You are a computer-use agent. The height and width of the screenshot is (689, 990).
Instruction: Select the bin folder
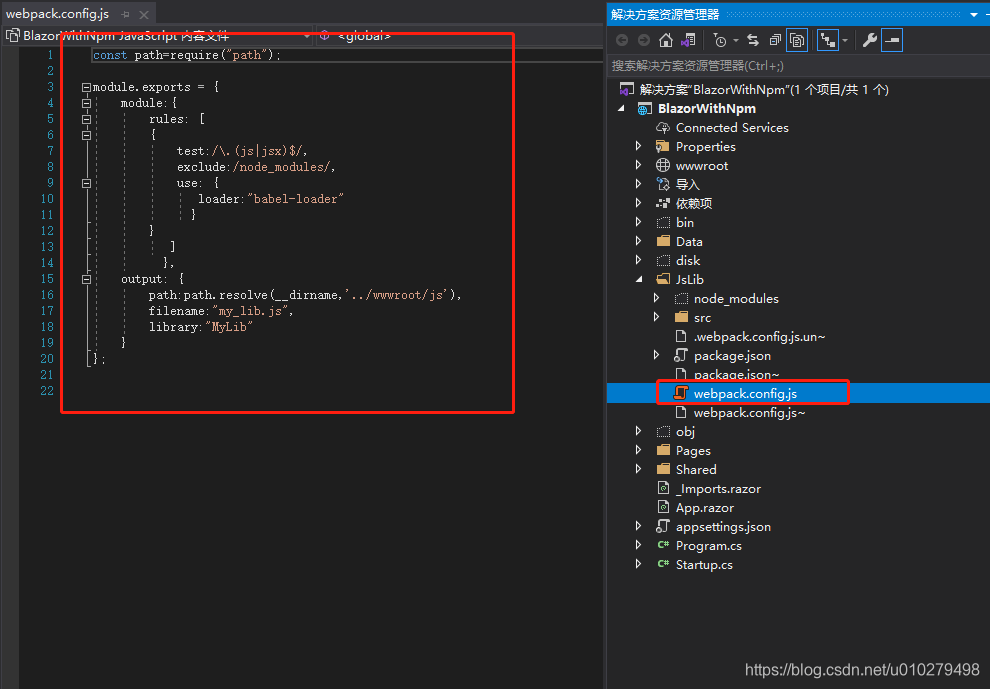click(684, 222)
